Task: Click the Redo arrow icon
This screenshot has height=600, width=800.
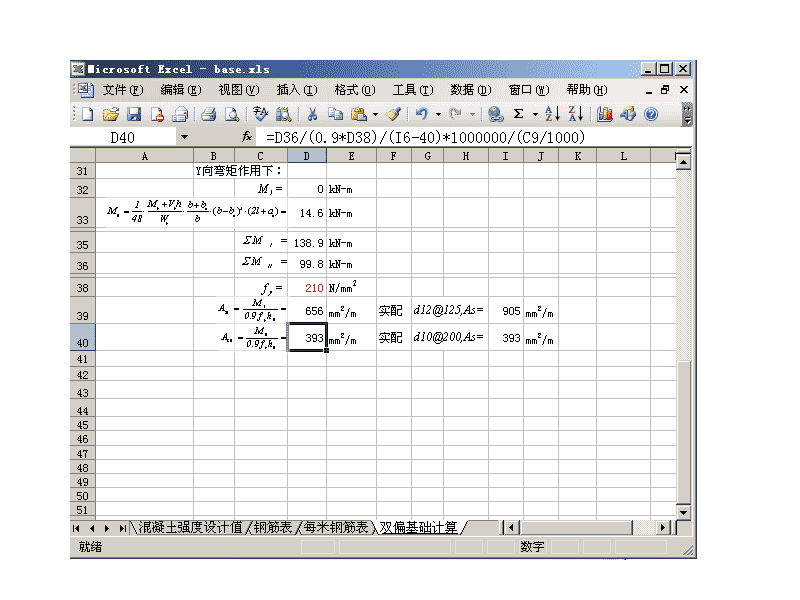Action: (x=455, y=114)
